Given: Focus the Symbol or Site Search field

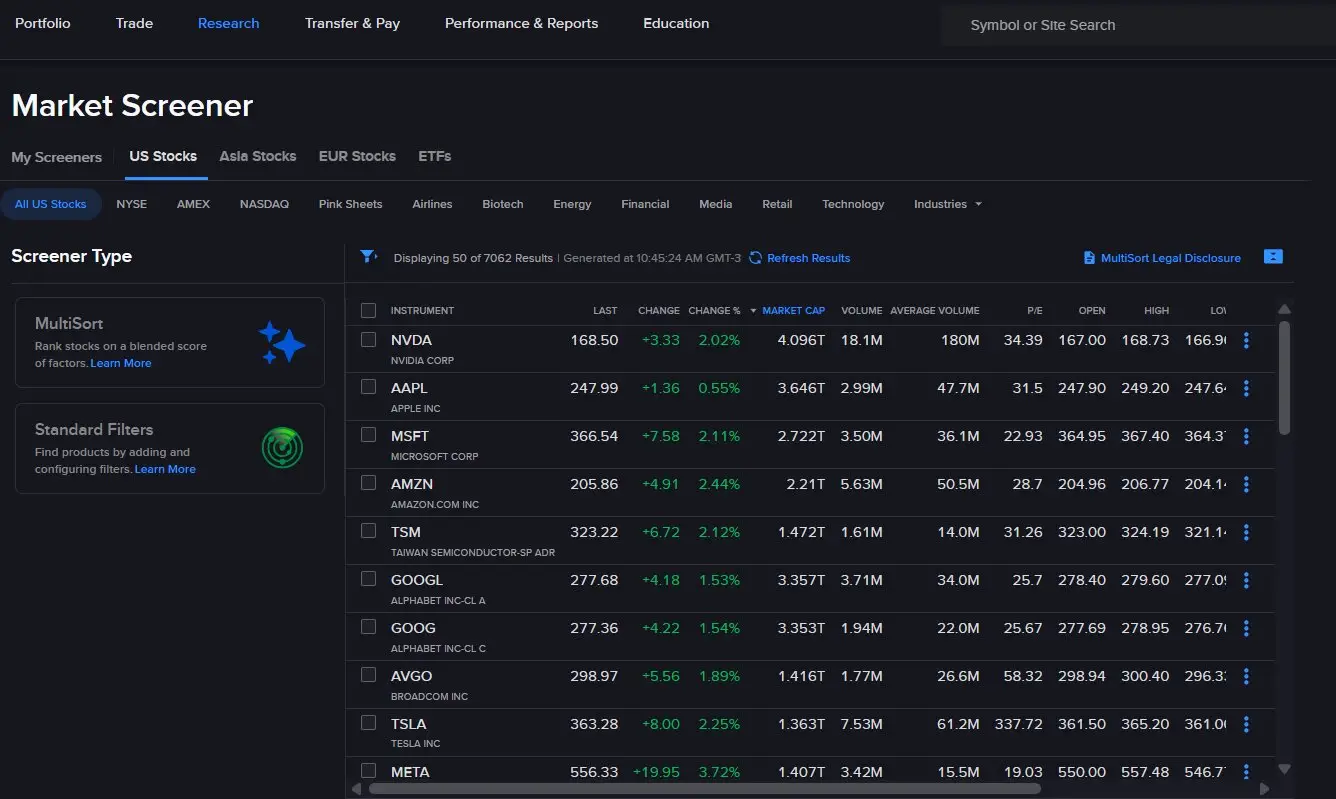Looking at the screenshot, I should point(1138,25).
